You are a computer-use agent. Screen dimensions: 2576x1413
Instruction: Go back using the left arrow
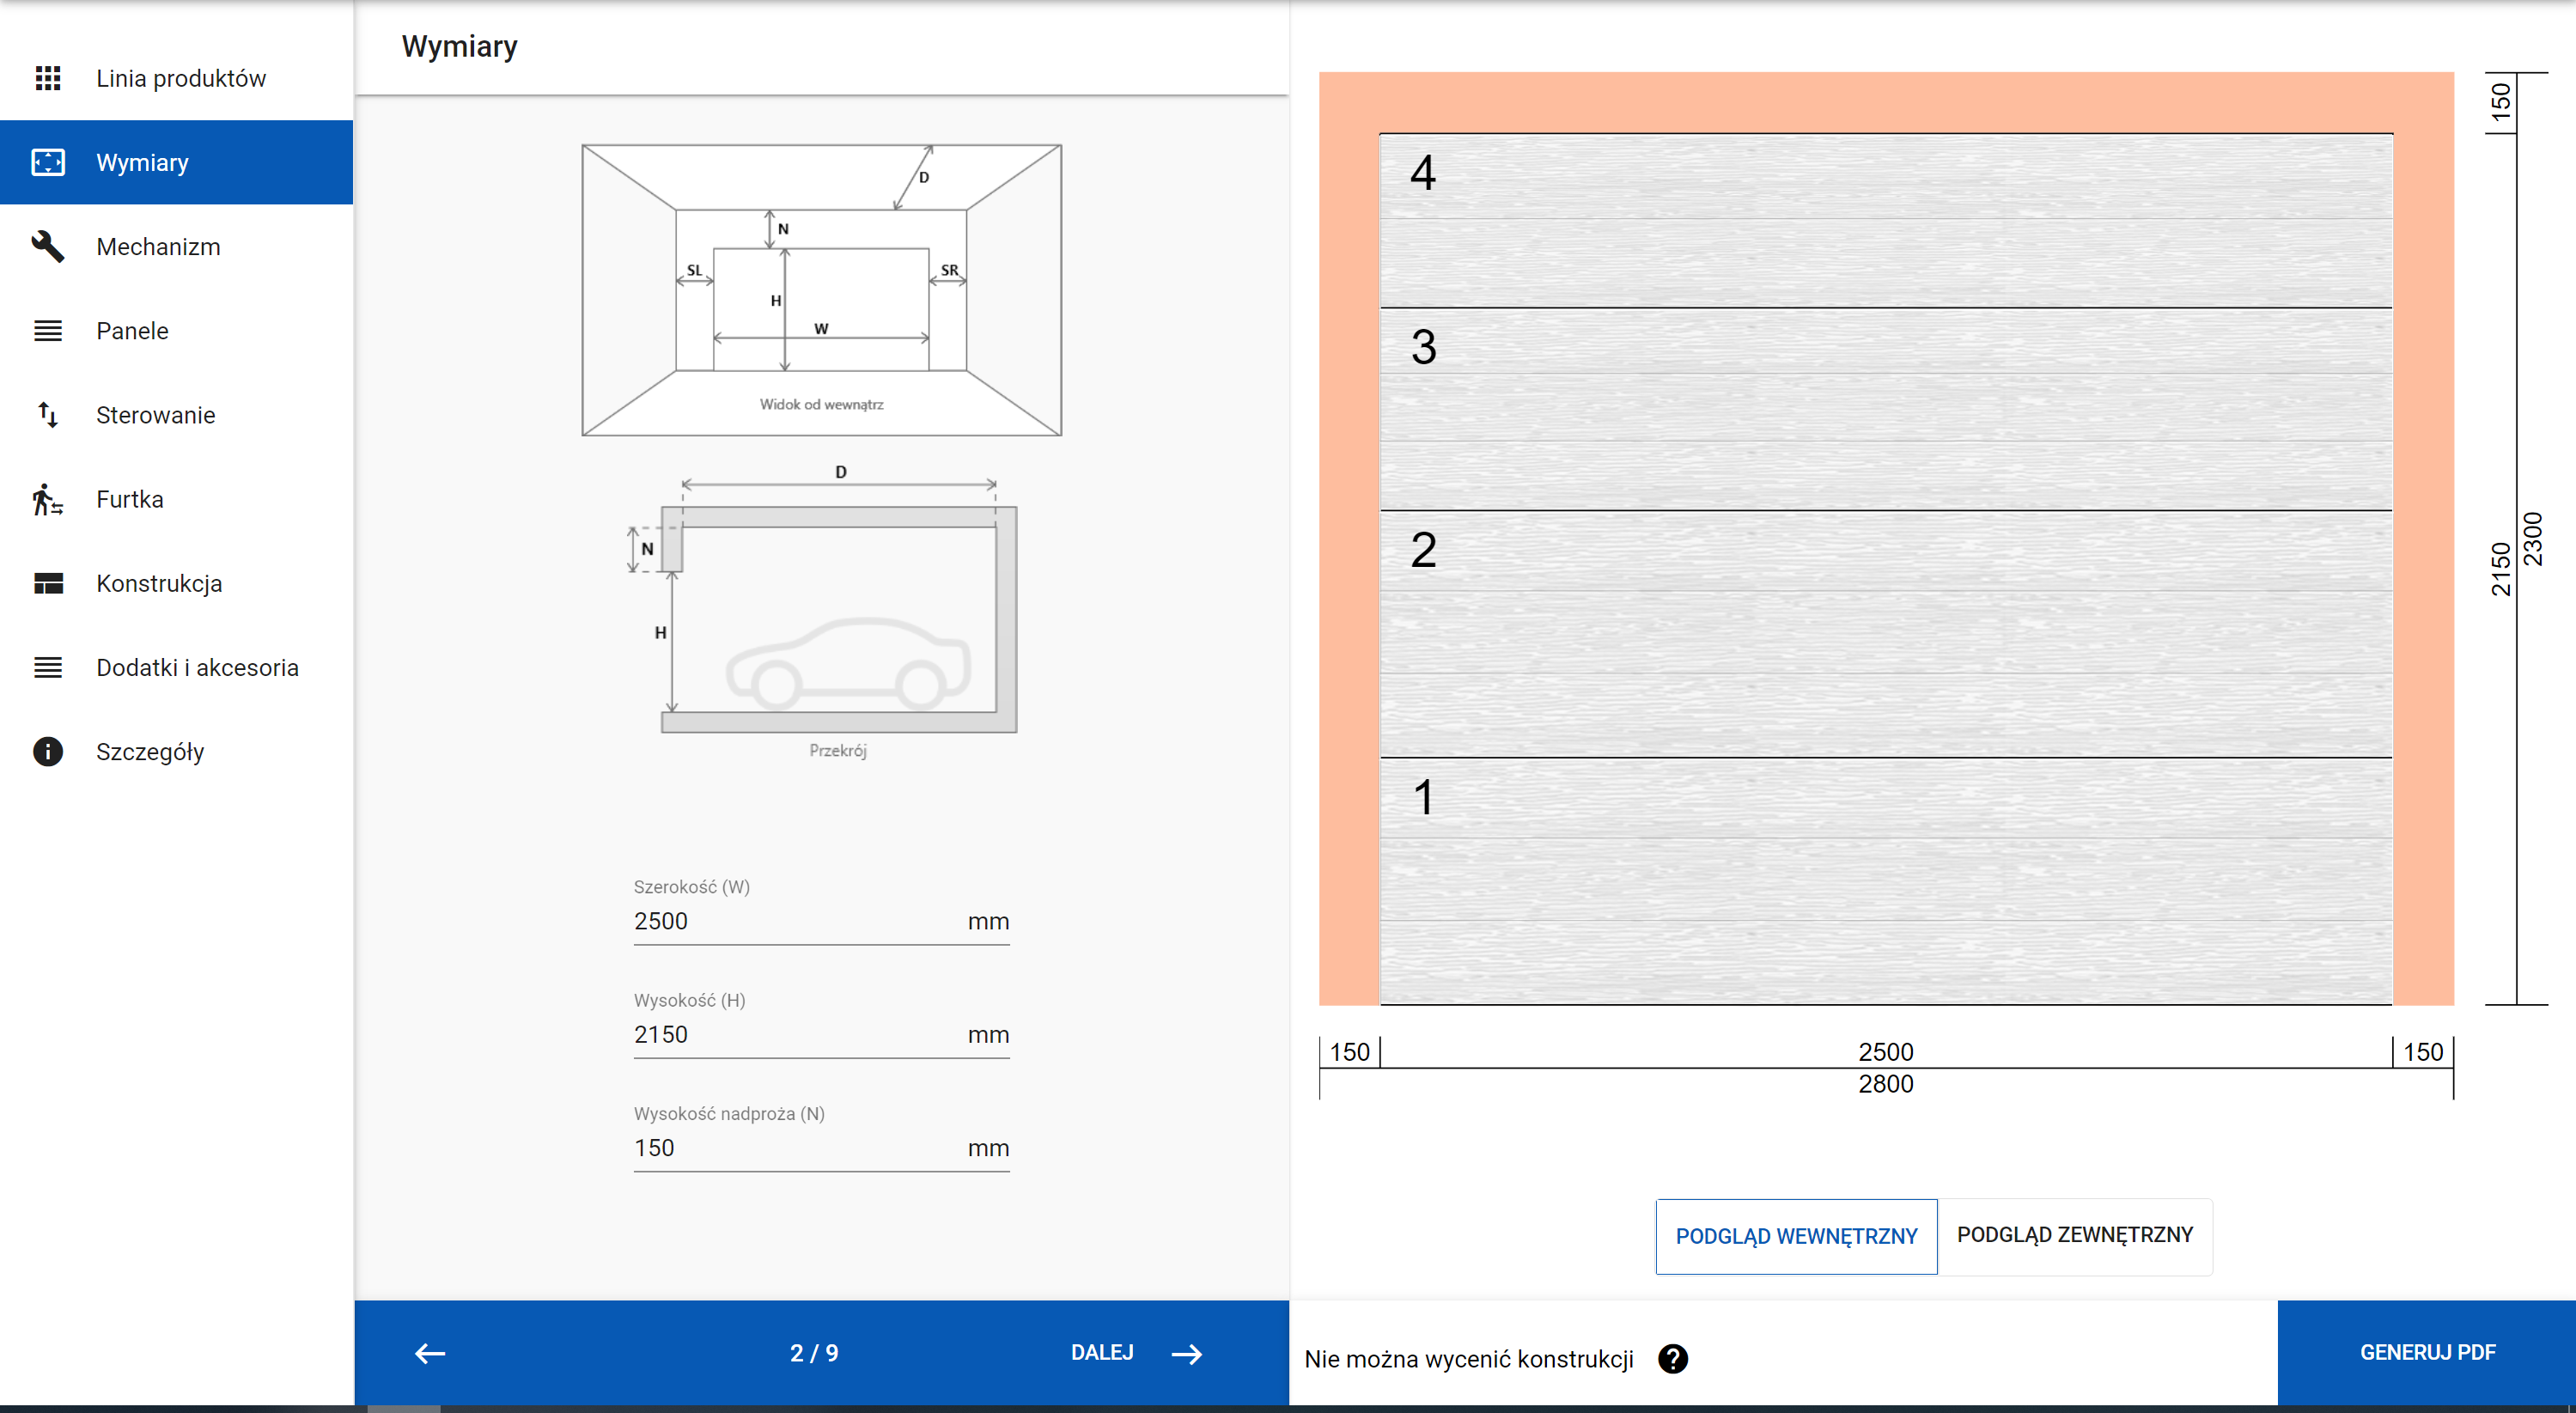click(428, 1353)
